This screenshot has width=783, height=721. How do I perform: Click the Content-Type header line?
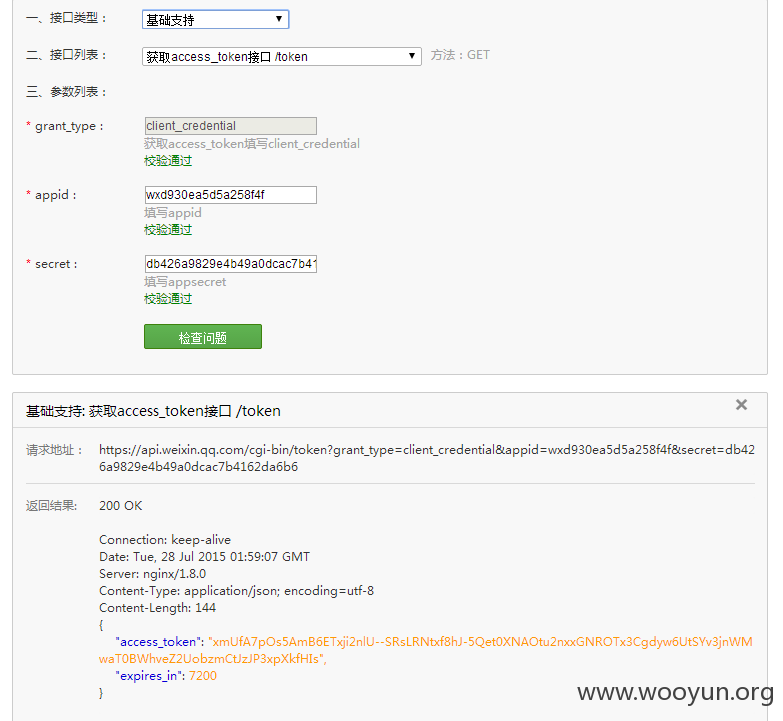click(x=236, y=591)
